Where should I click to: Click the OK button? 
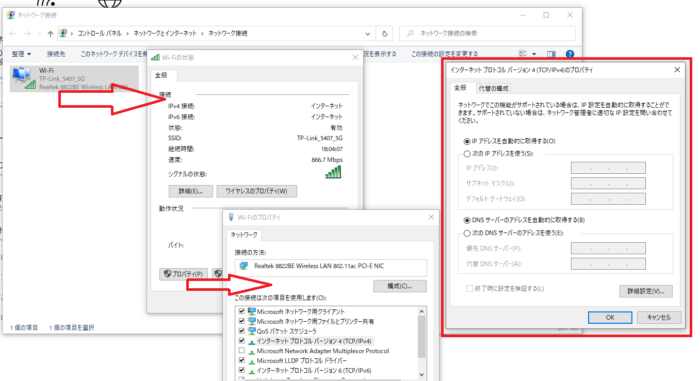[x=610, y=318]
